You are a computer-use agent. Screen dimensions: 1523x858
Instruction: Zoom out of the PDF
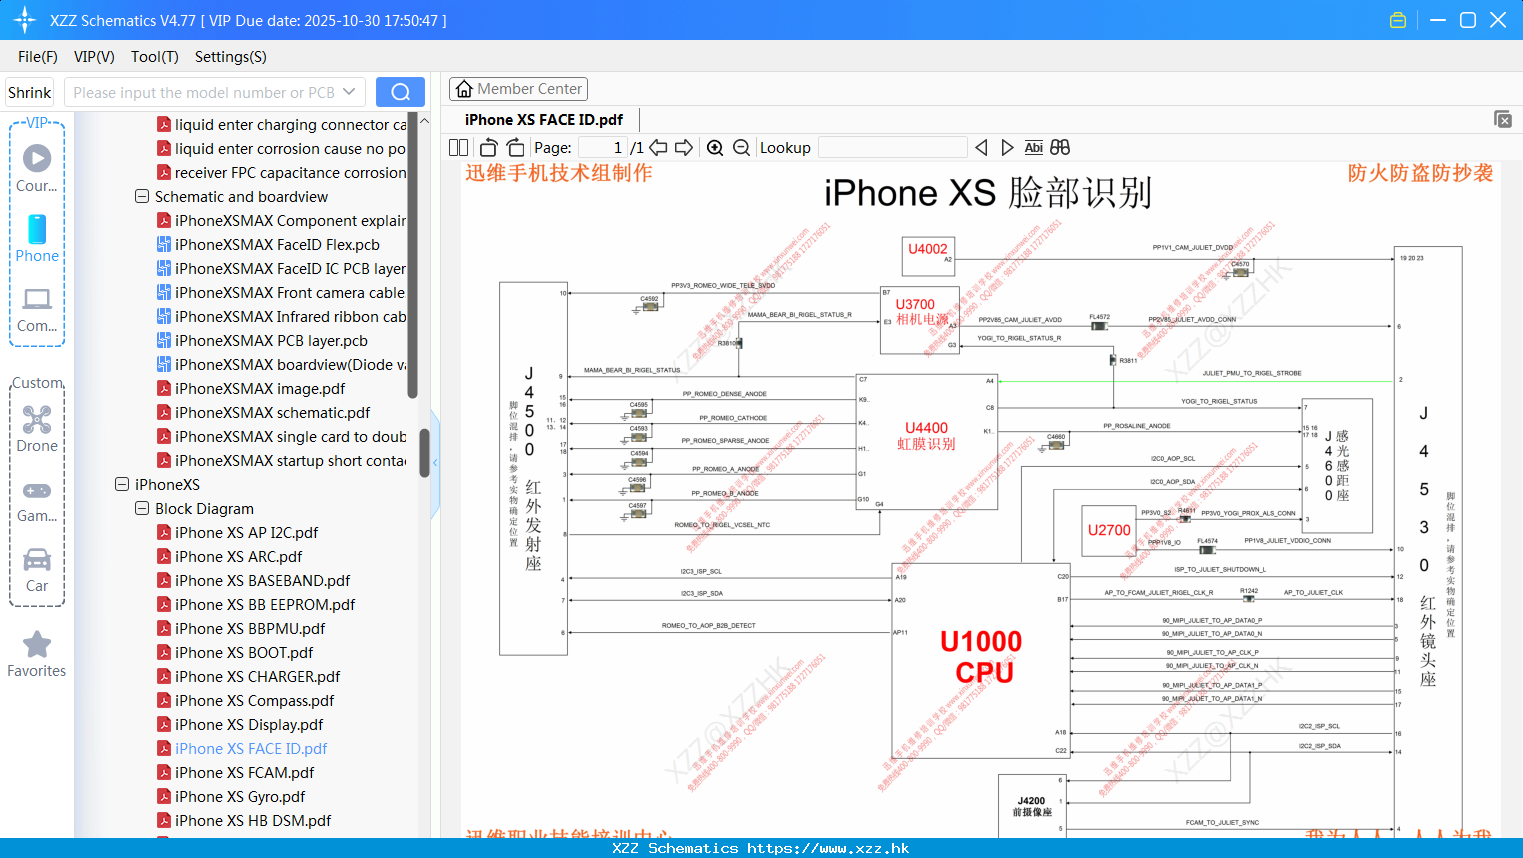point(741,147)
